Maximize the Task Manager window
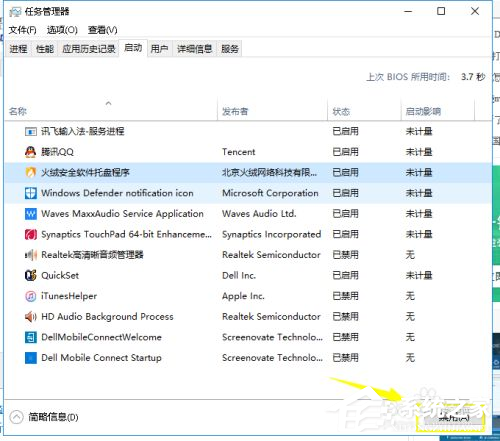Viewport: 500px width, 441px height. pos(441,11)
